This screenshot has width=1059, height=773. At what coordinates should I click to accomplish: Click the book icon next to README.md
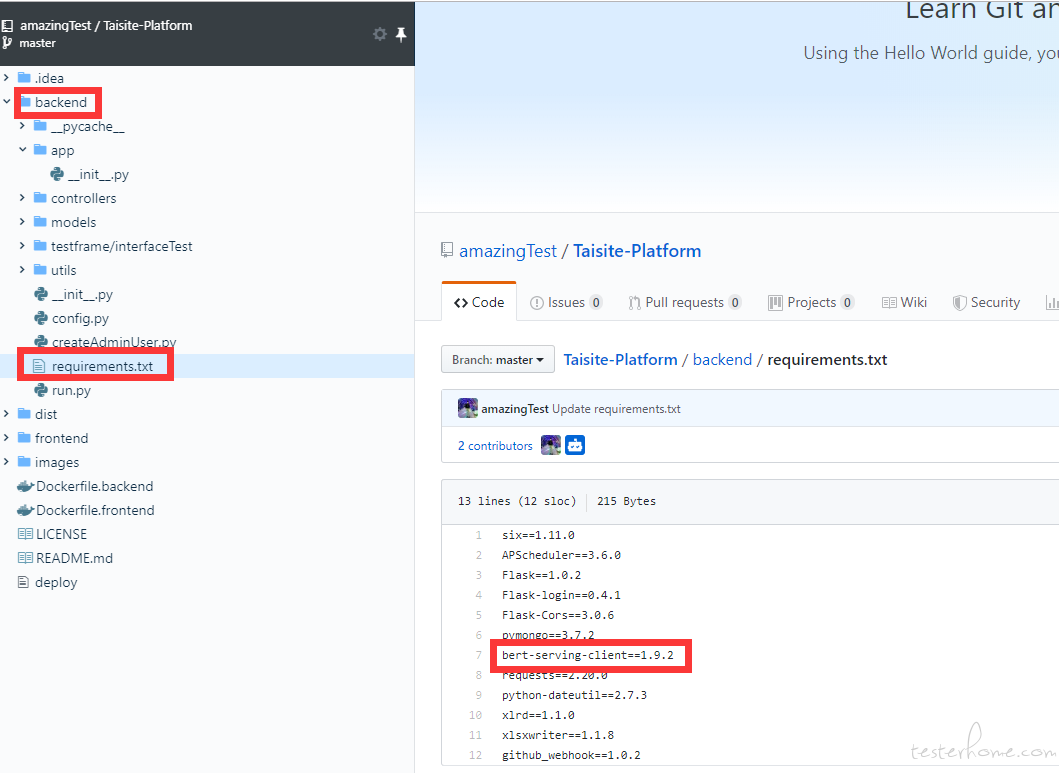tap(25, 558)
